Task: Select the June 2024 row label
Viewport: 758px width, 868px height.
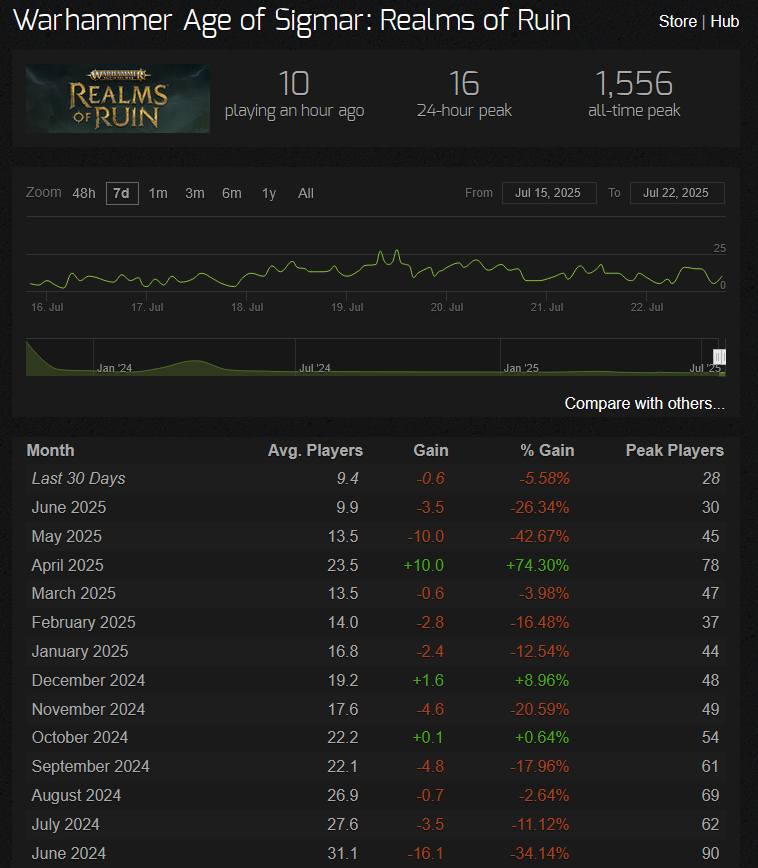Action: (69, 852)
